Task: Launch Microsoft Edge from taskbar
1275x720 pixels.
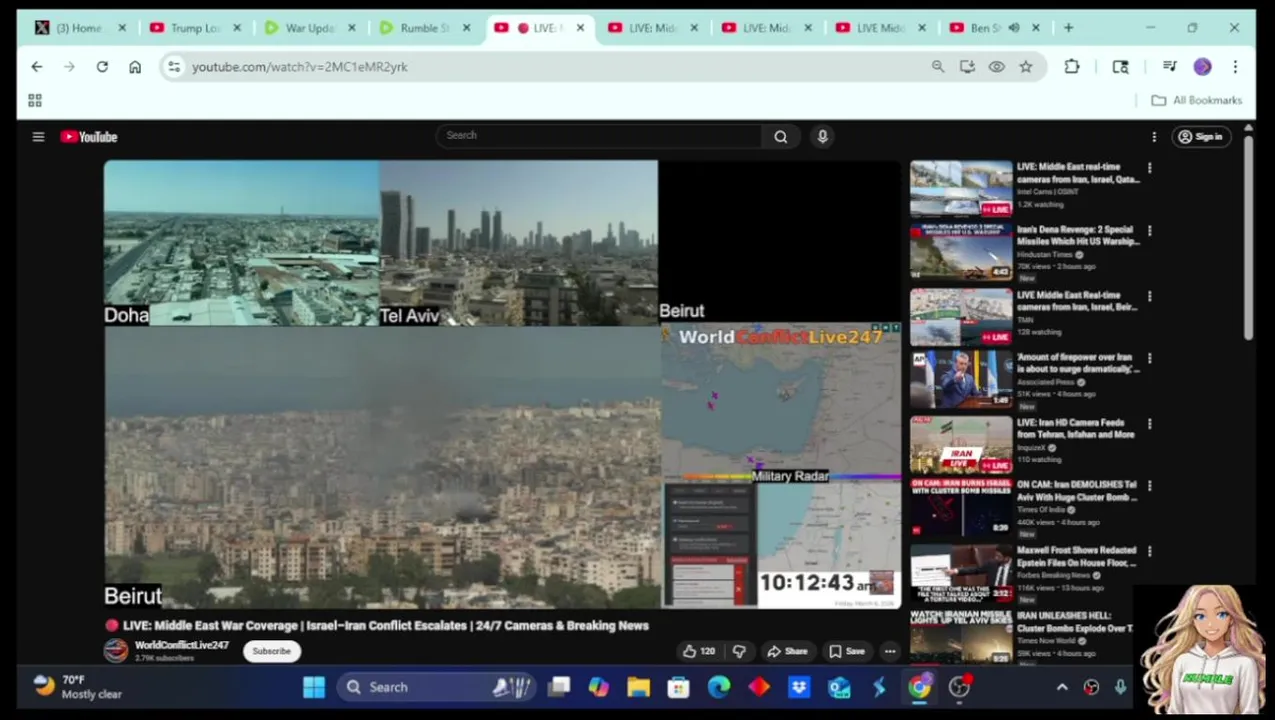Action: (719, 687)
